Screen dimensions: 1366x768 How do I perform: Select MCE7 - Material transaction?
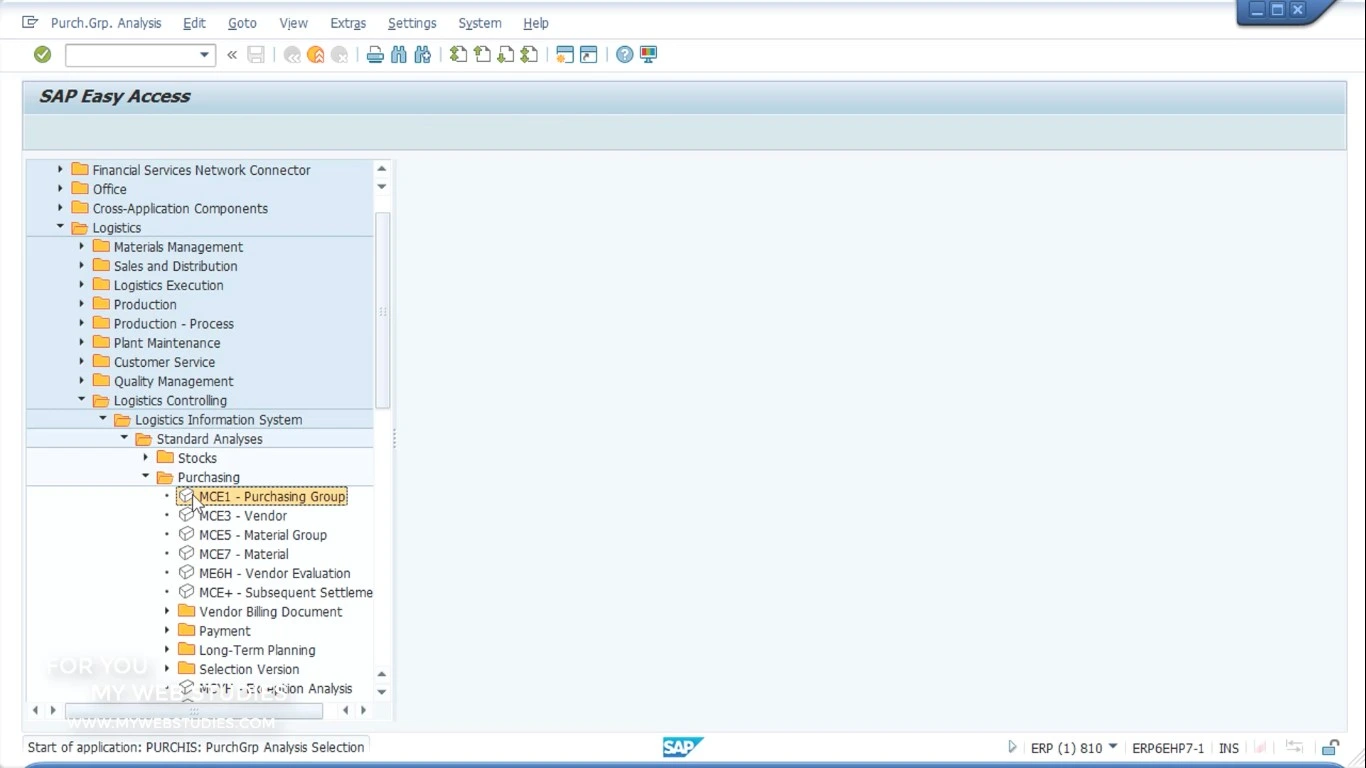point(244,554)
